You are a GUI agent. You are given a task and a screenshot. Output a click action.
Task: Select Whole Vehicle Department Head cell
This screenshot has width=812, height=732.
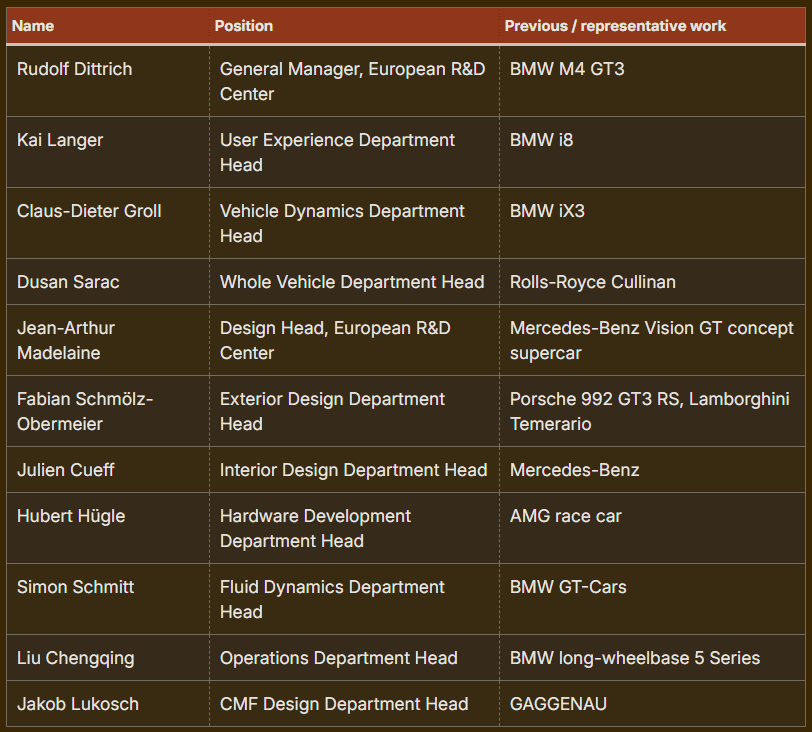[354, 282]
